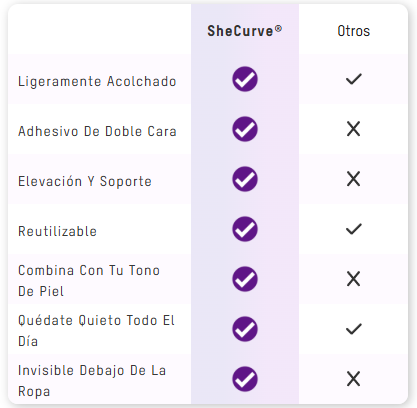Image resolution: width=417 pixels, height=408 pixels.
Task: Click the purple checkmark for Adhesivo De Doble Cara
Action: point(245,129)
